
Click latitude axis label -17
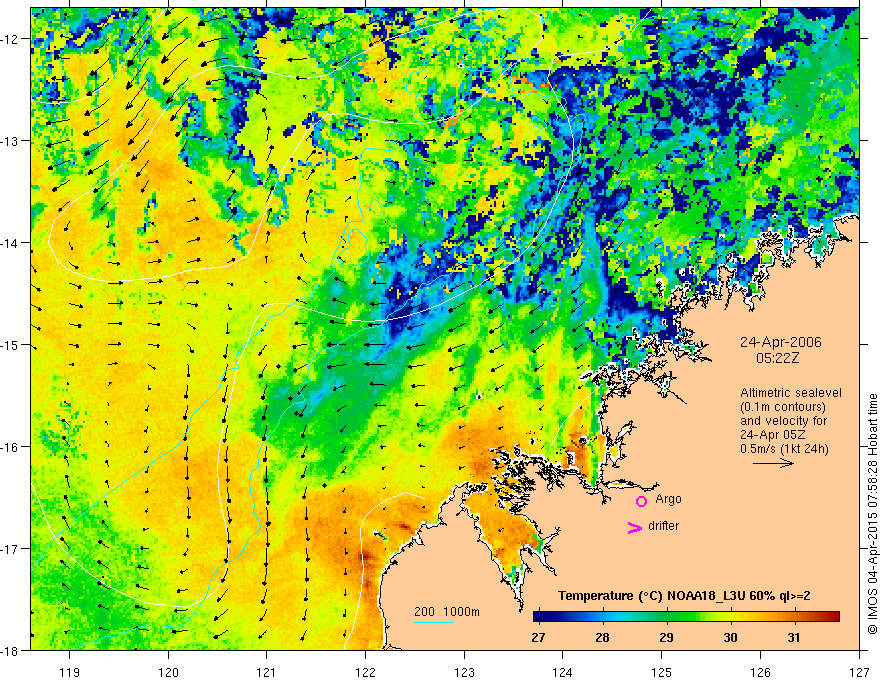tap(10, 548)
